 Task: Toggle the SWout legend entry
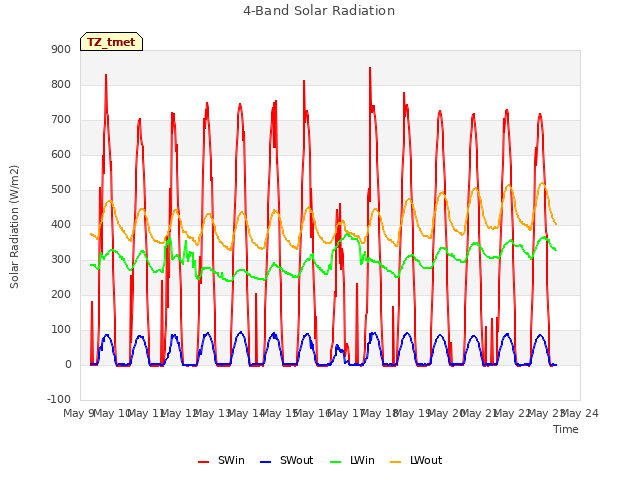tap(287, 460)
